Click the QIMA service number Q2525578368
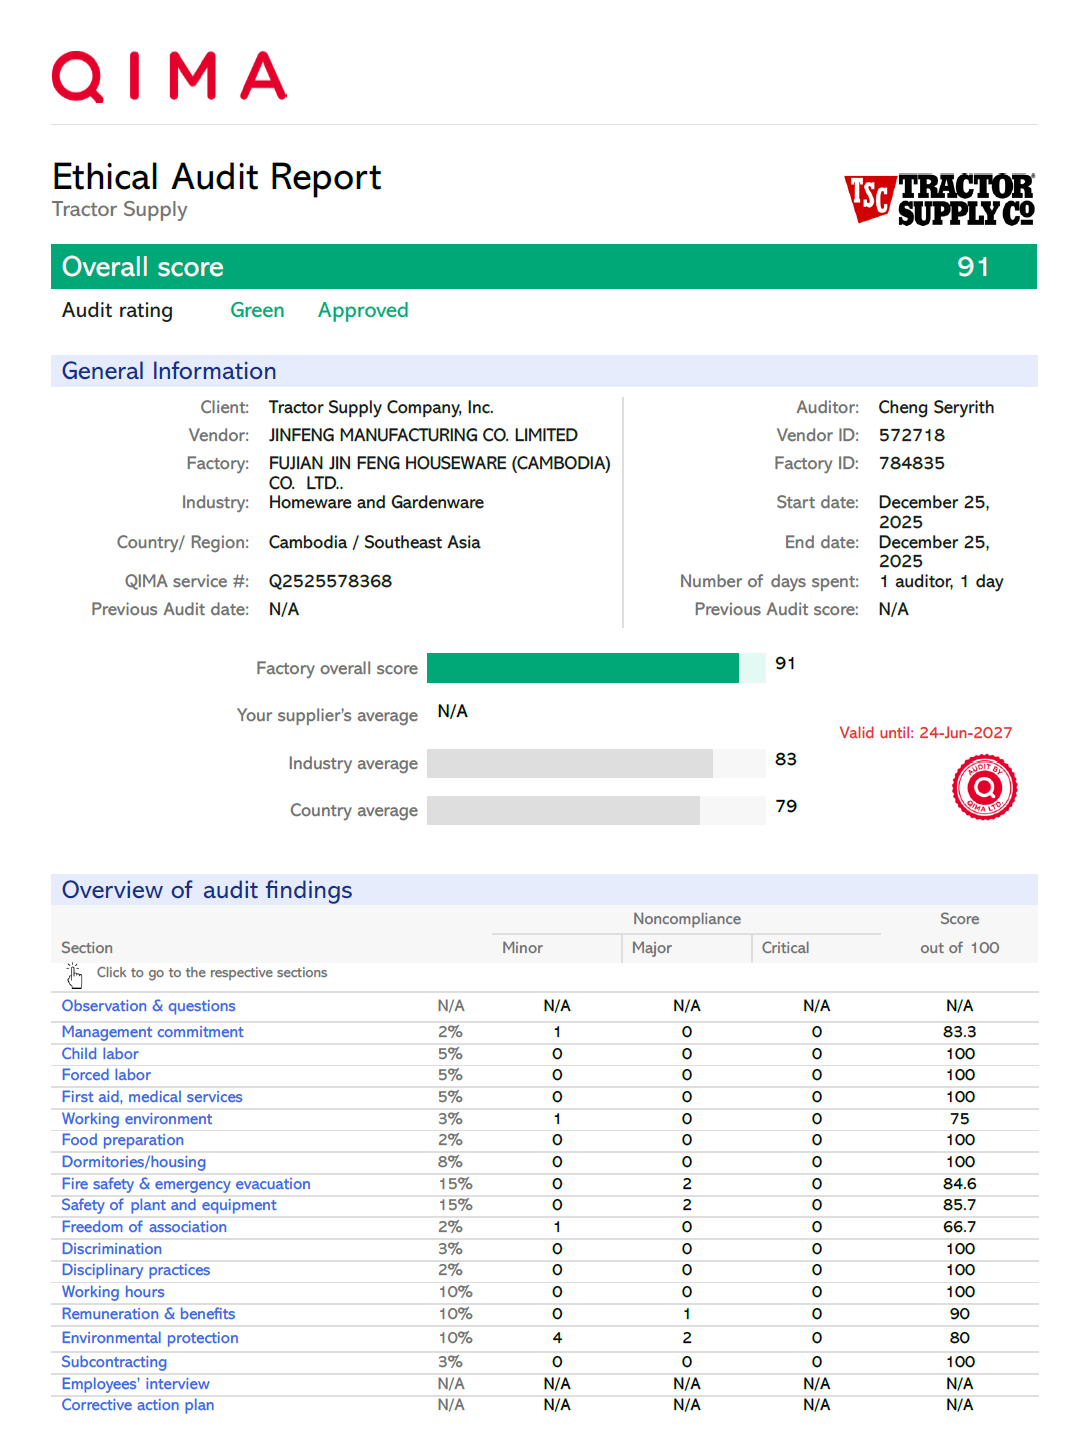This screenshot has height=1446, width=1088. coord(330,581)
